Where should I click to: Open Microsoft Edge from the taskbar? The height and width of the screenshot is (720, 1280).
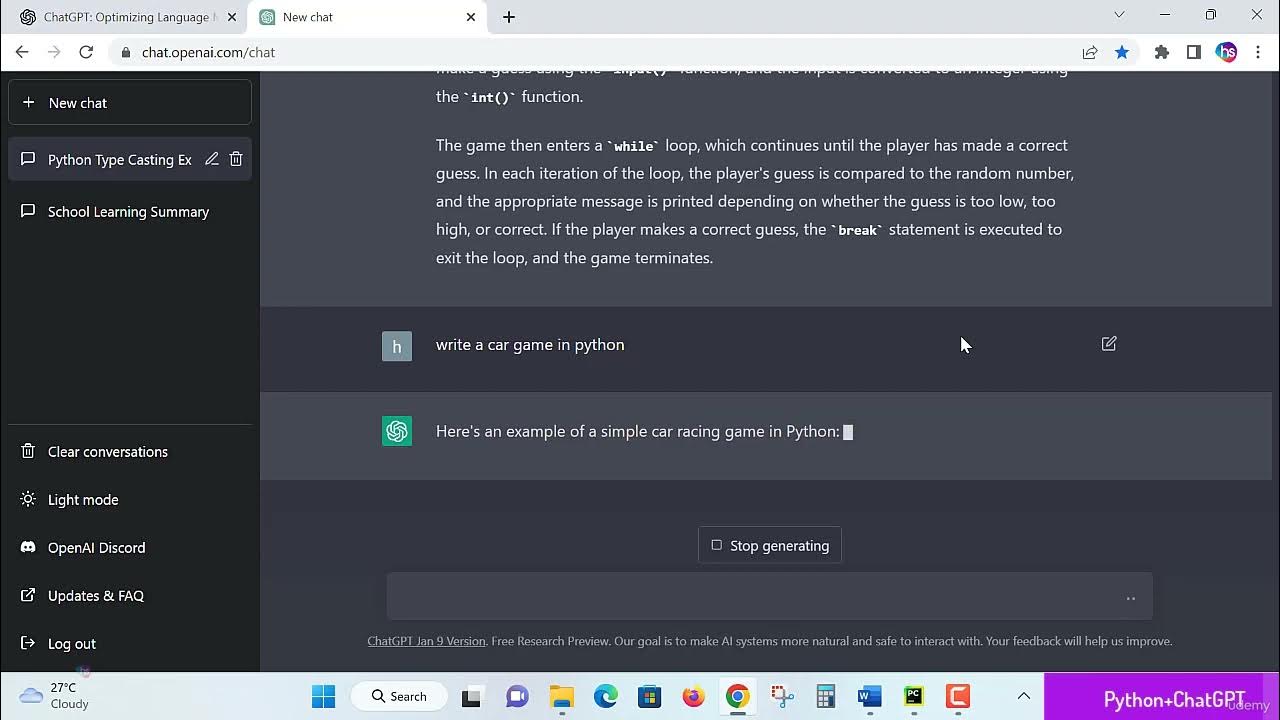click(x=605, y=696)
